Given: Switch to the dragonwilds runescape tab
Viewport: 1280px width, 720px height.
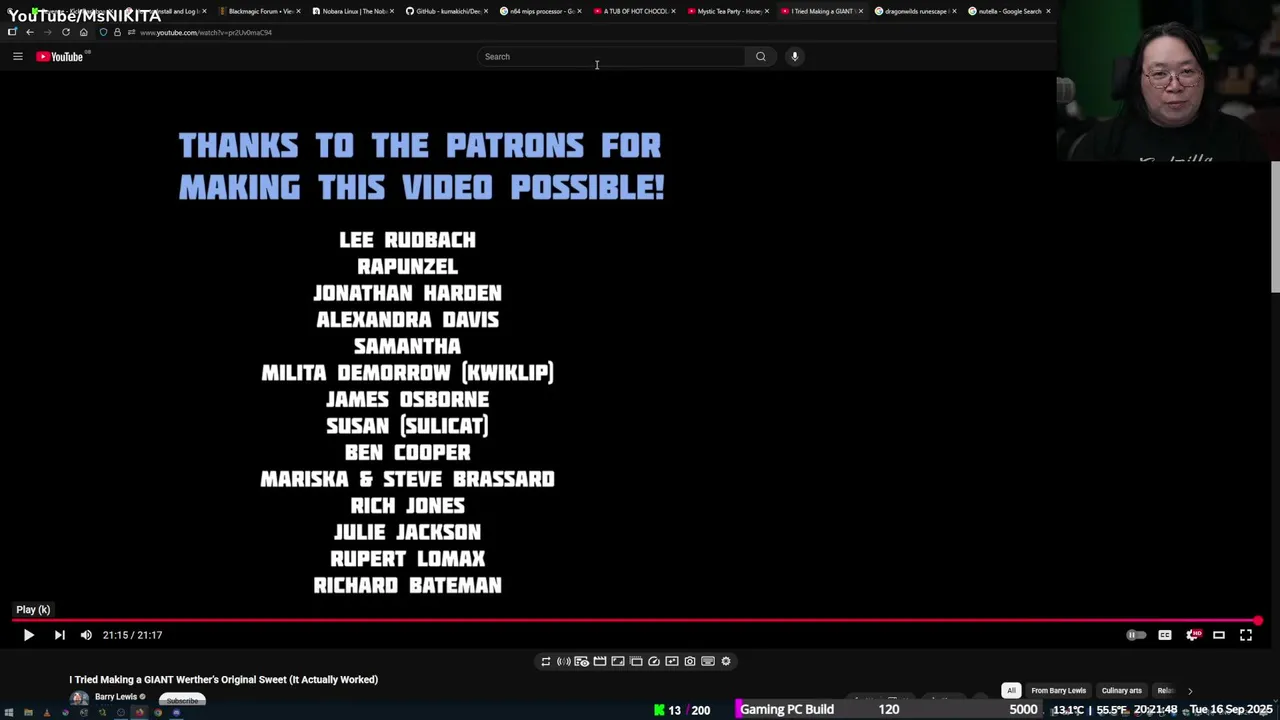Looking at the screenshot, I should [915, 11].
